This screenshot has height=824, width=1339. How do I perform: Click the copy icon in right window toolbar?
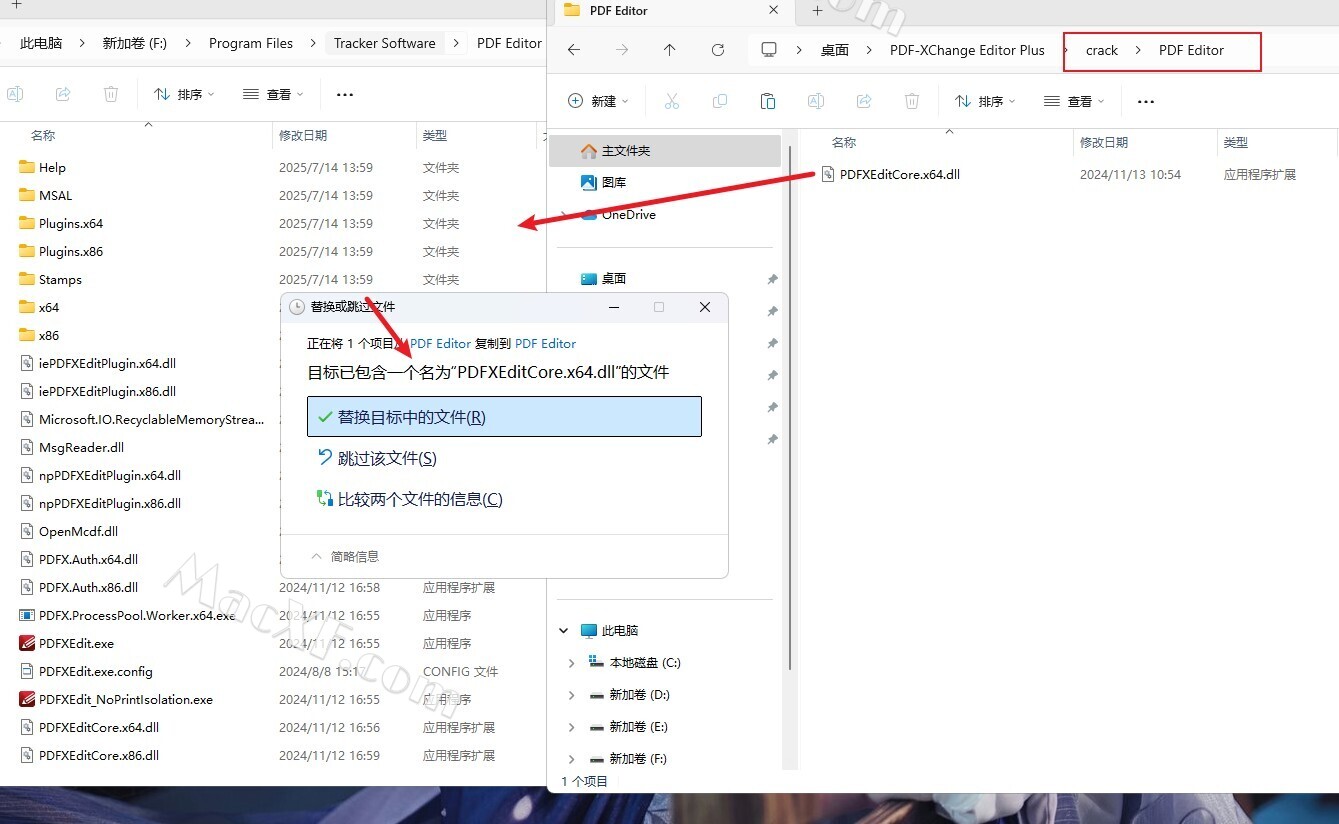tap(720, 101)
